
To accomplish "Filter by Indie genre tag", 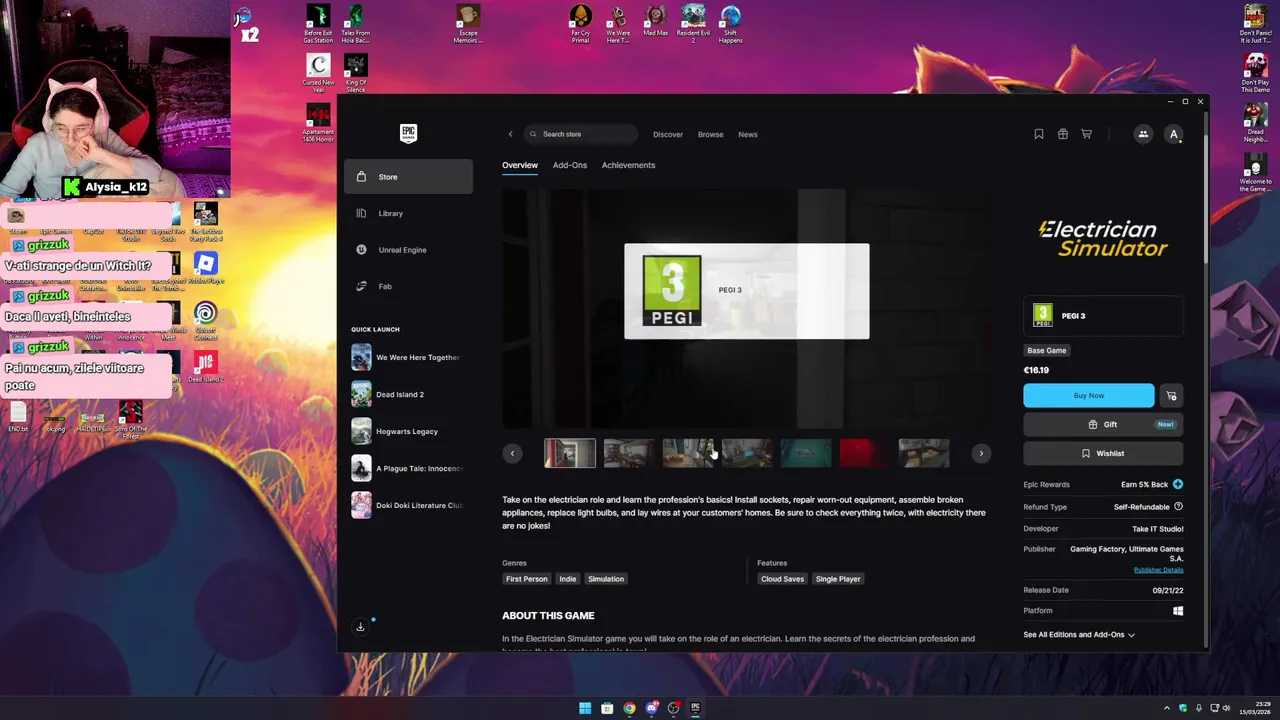I will (568, 579).
